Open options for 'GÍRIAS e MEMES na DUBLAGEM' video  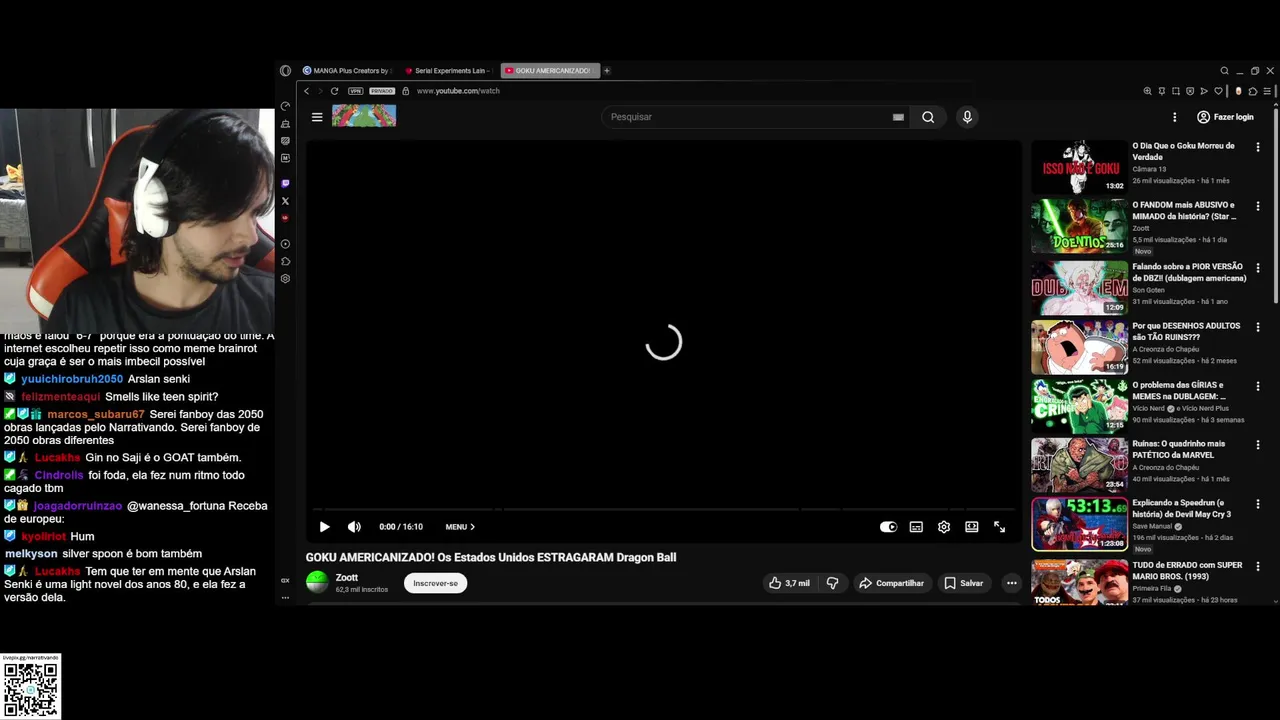point(1258,386)
